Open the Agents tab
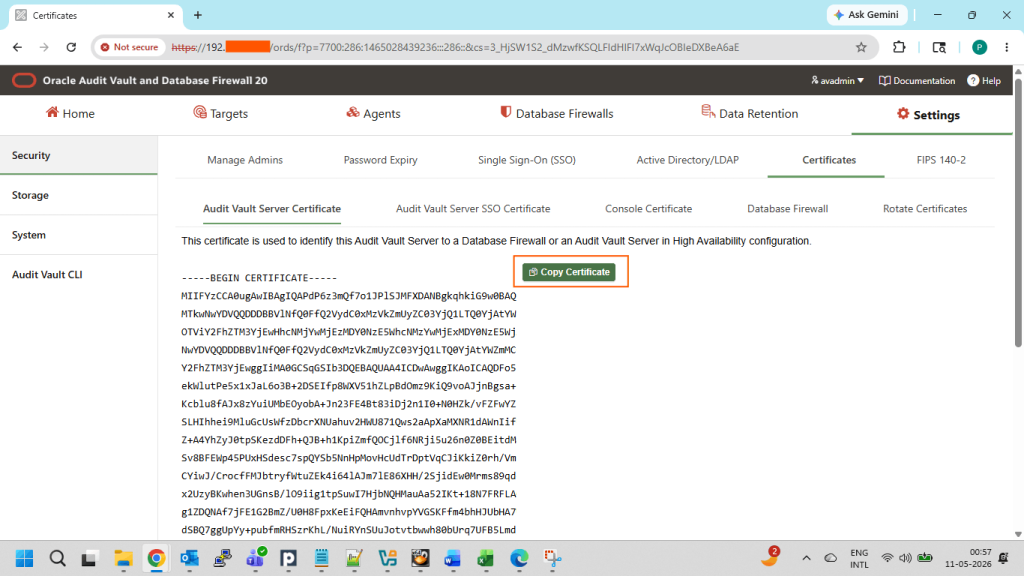1024x576 pixels. (x=373, y=114)
